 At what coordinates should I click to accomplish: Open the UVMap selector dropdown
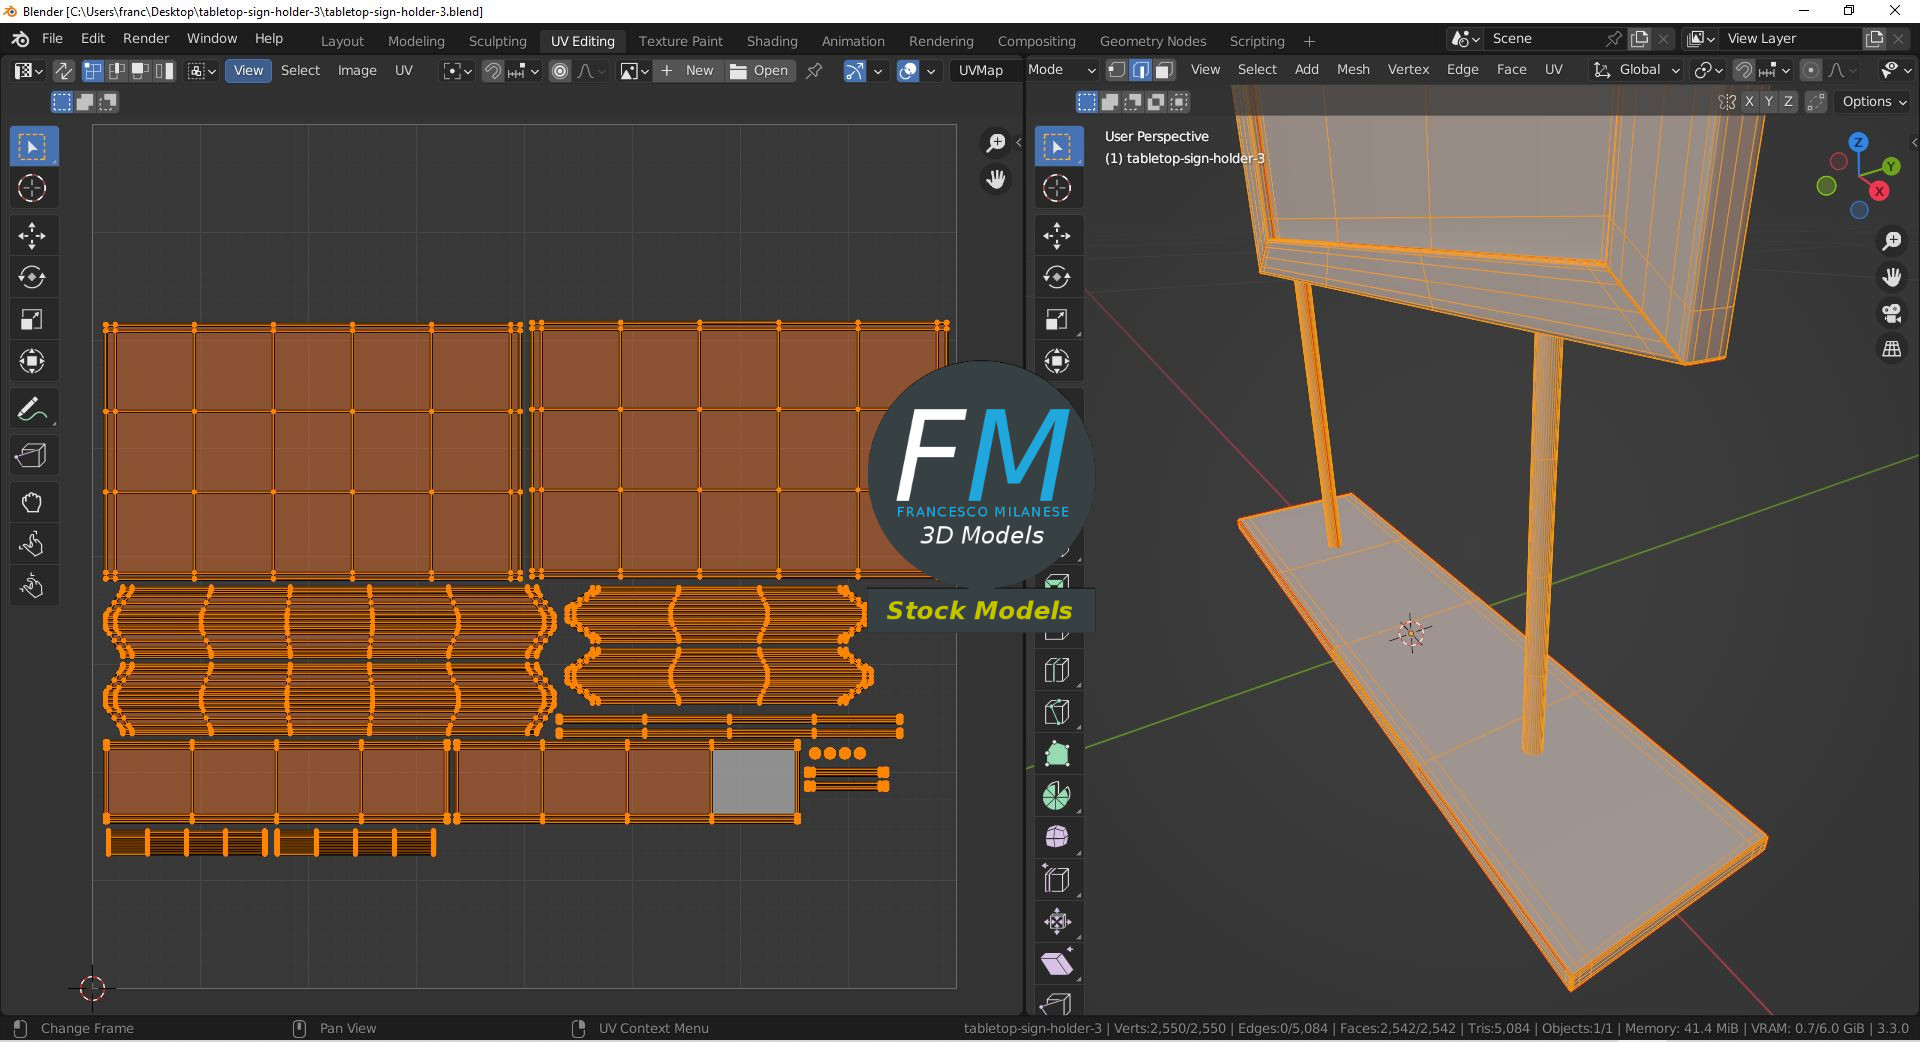pos(981,71)
